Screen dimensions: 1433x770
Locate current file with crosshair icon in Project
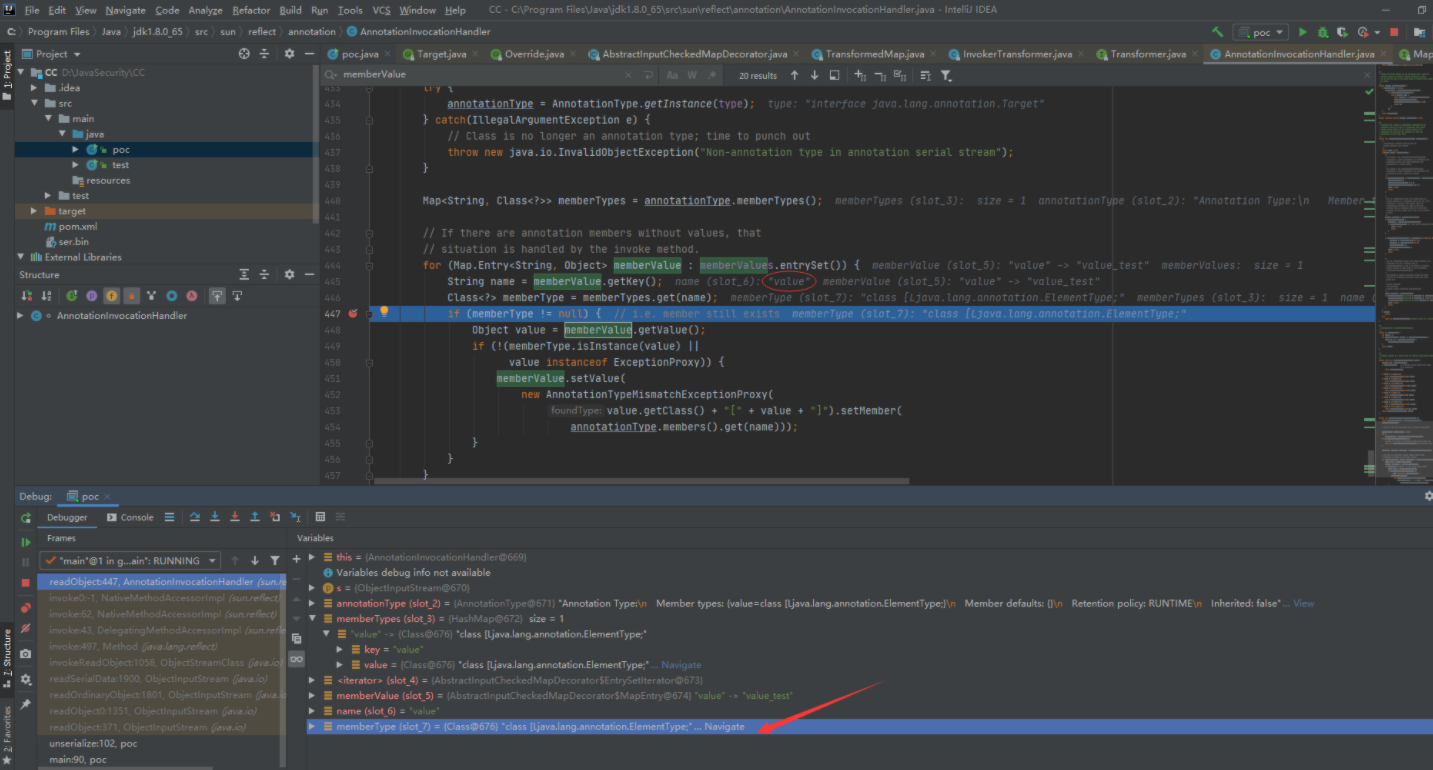[x=244, y=54]
